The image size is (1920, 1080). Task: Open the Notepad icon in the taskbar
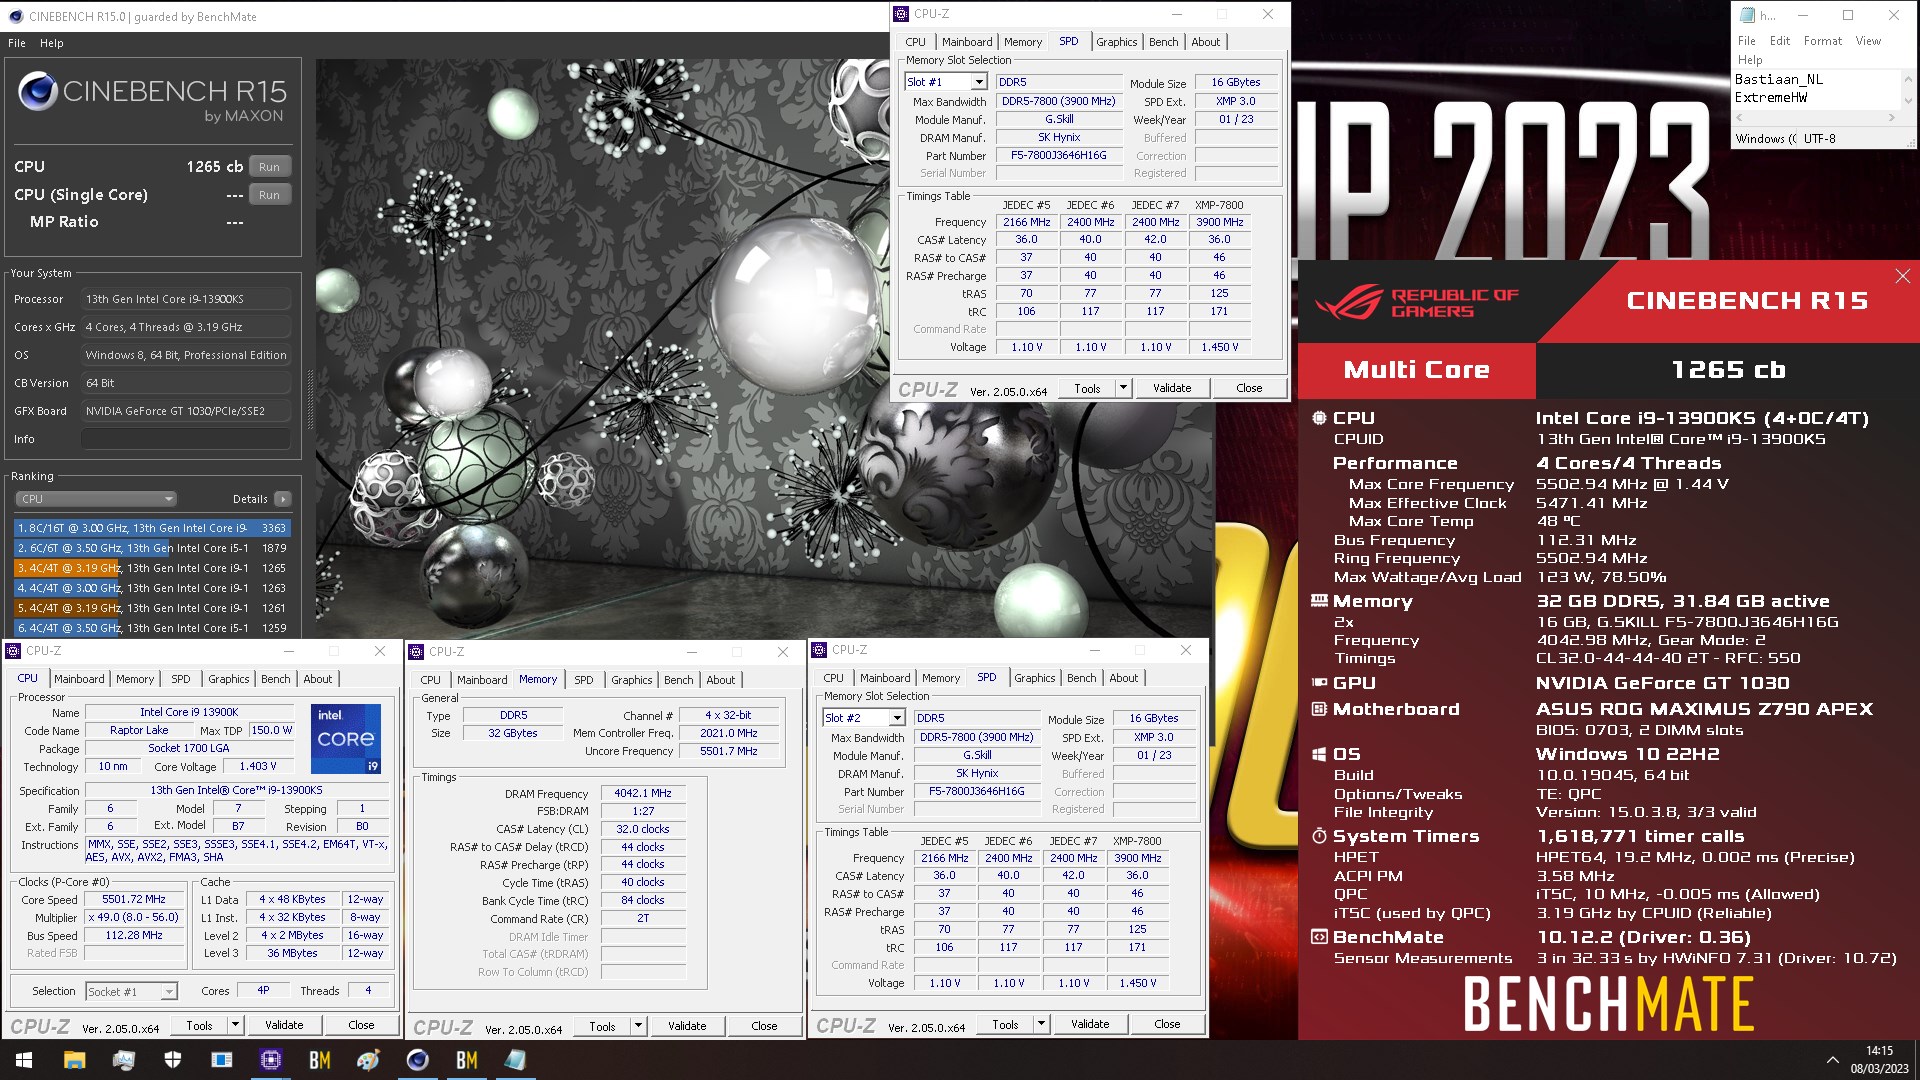point(515,1060)
